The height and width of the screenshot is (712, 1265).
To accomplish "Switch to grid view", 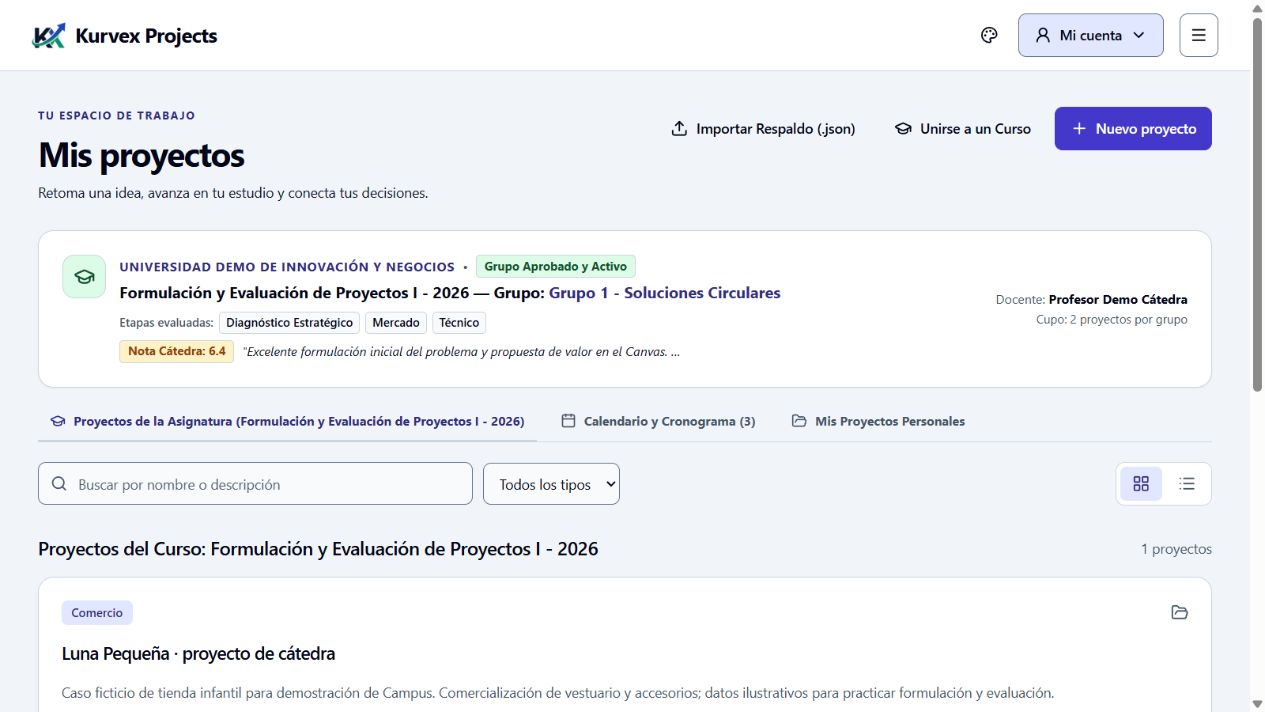I will pos(1141,484).
